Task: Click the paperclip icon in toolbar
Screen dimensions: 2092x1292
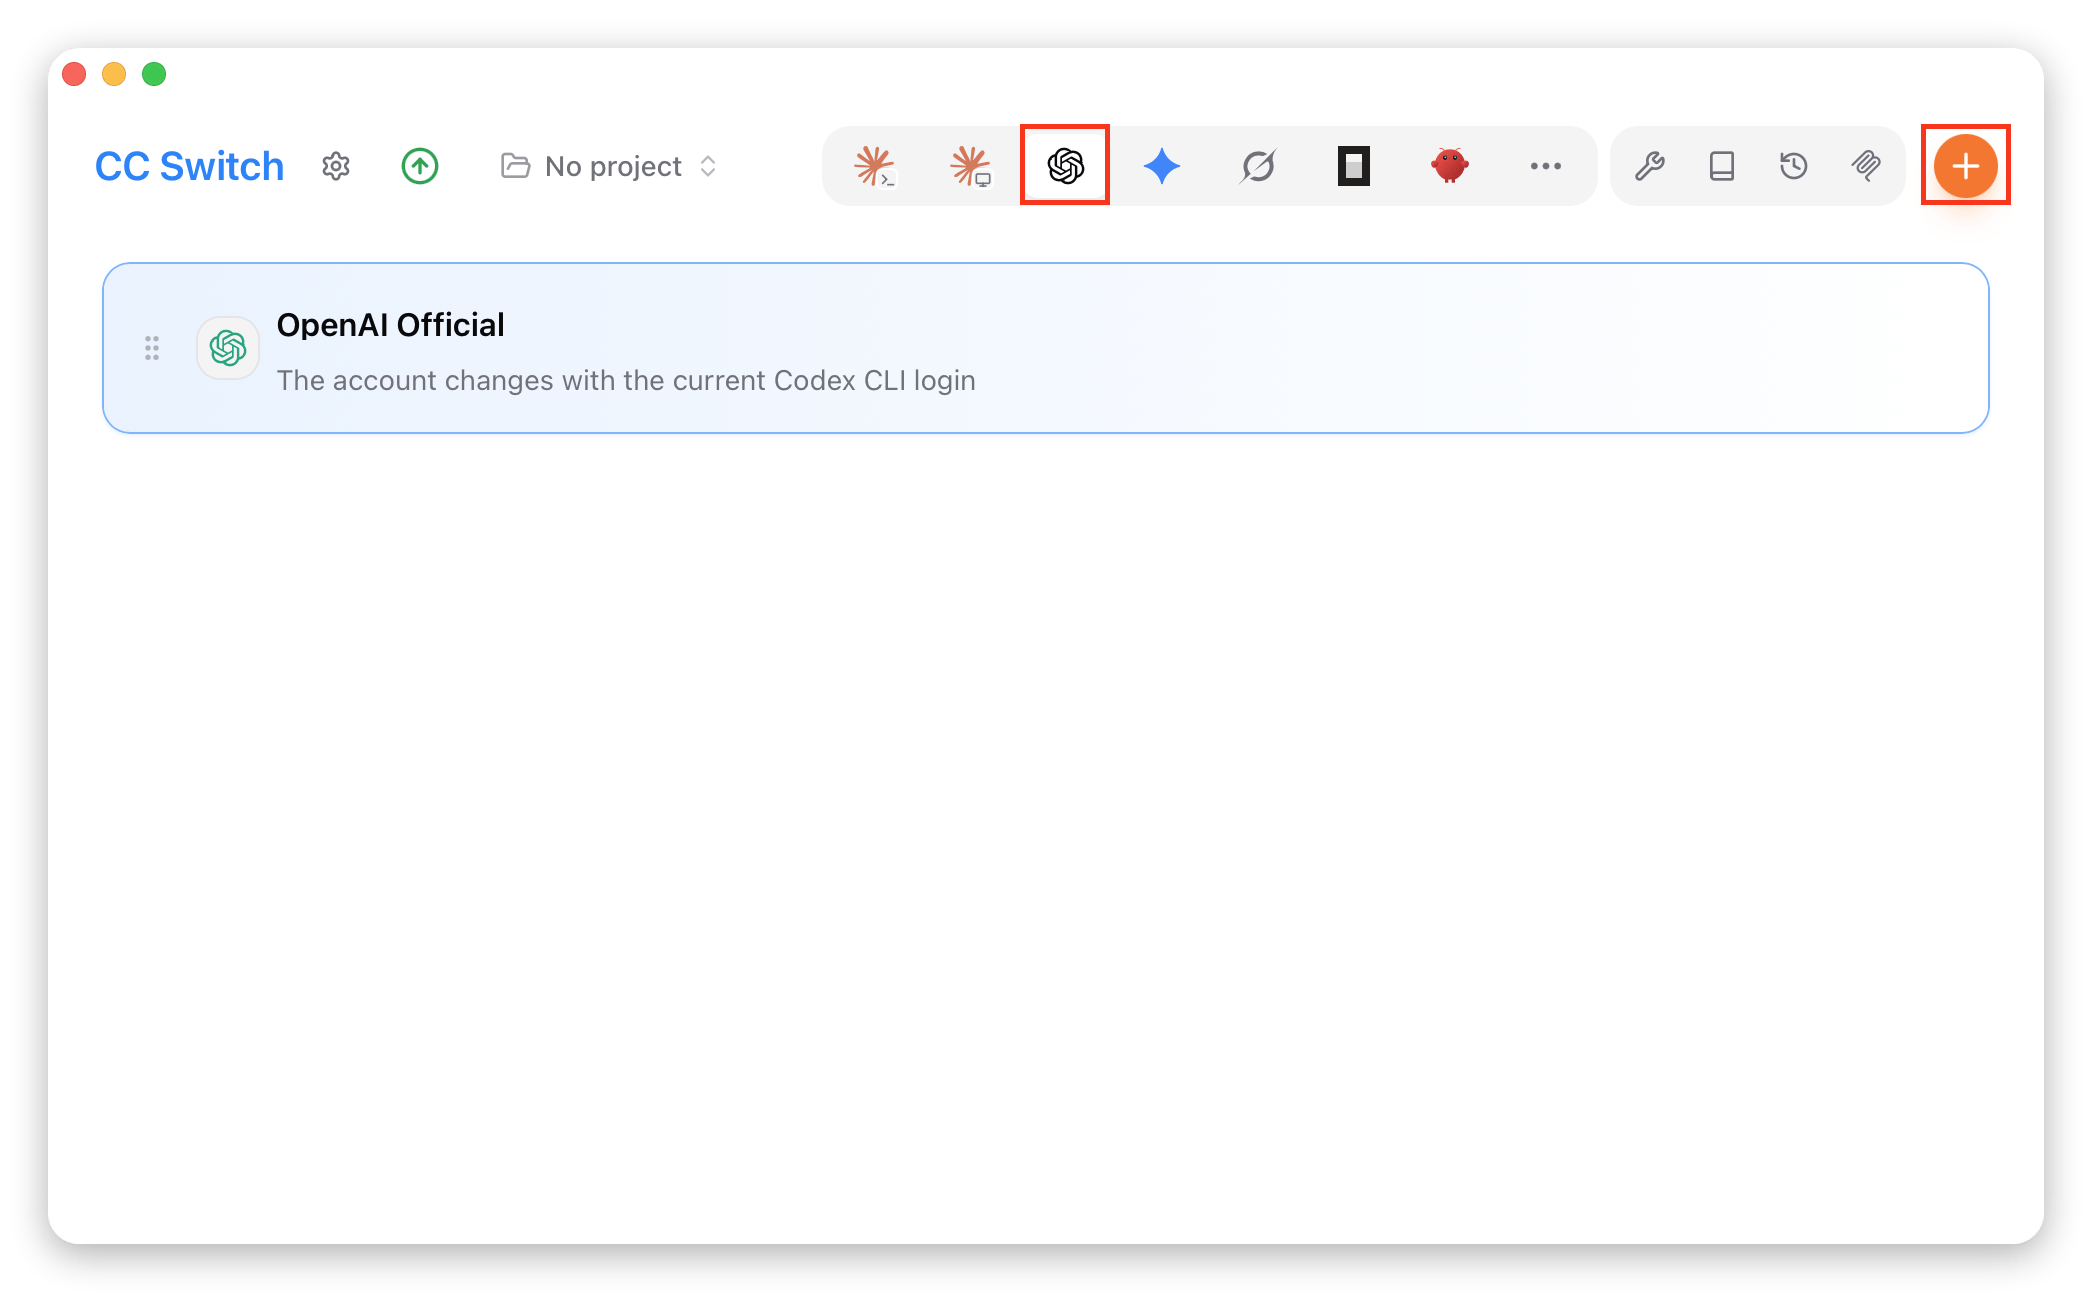Action: coord(1866,166)
